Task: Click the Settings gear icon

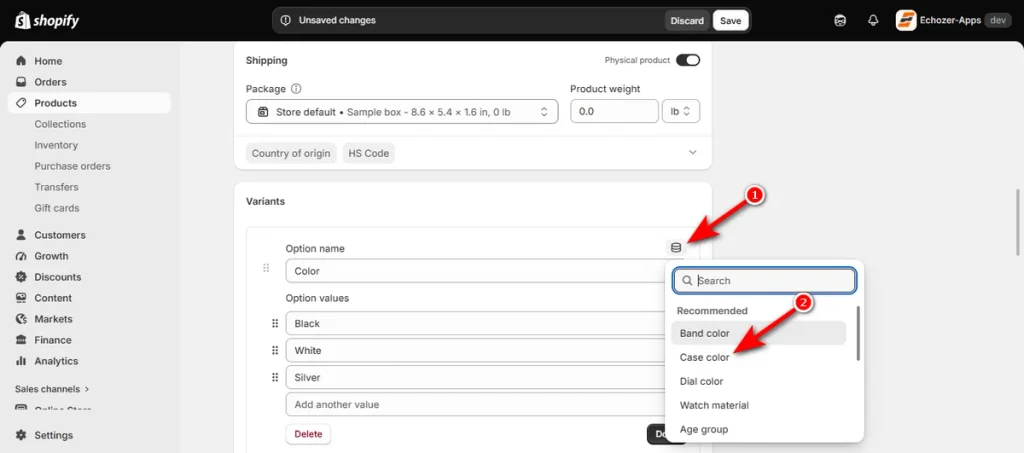Action: click(x=22, y=435)
